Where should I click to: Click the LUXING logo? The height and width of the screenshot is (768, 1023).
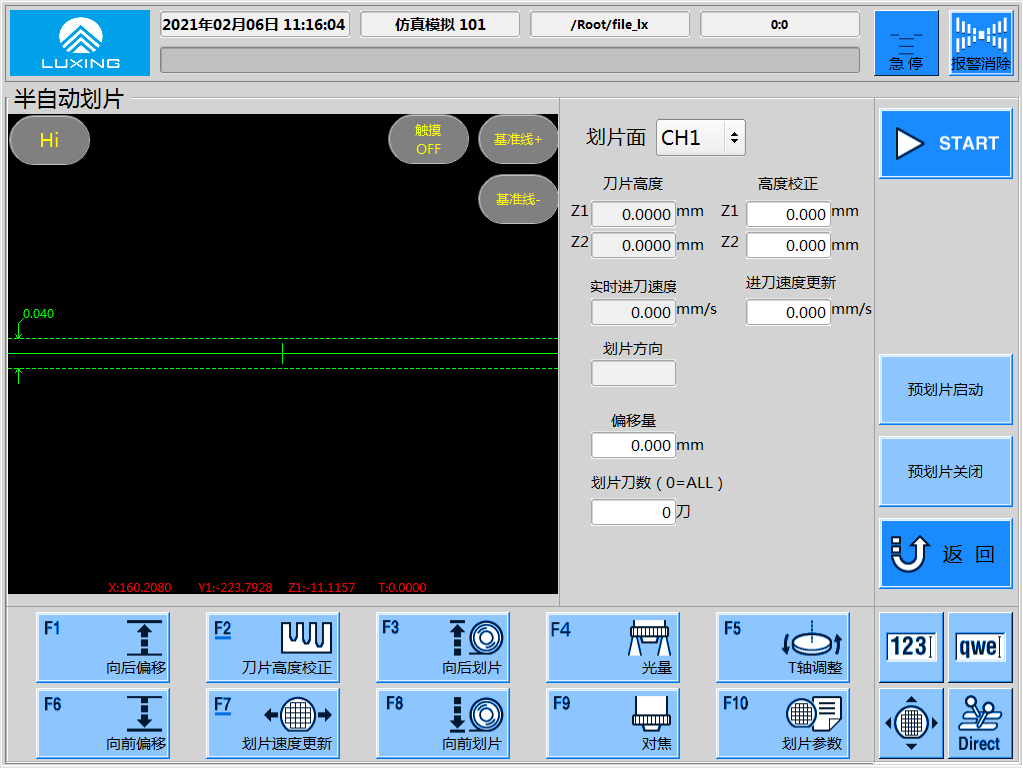pyautogui.click(x=80, y=43)
